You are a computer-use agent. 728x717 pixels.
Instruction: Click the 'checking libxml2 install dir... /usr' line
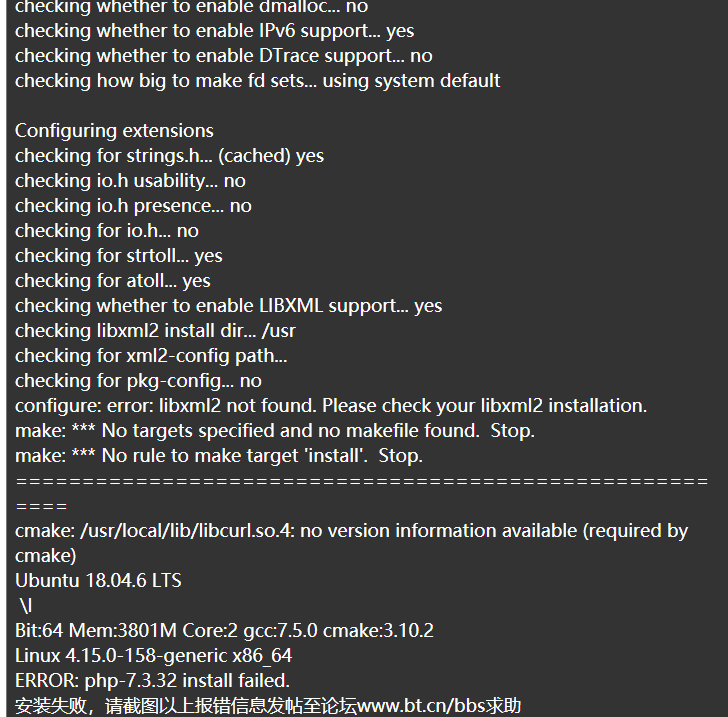(155, 331)
